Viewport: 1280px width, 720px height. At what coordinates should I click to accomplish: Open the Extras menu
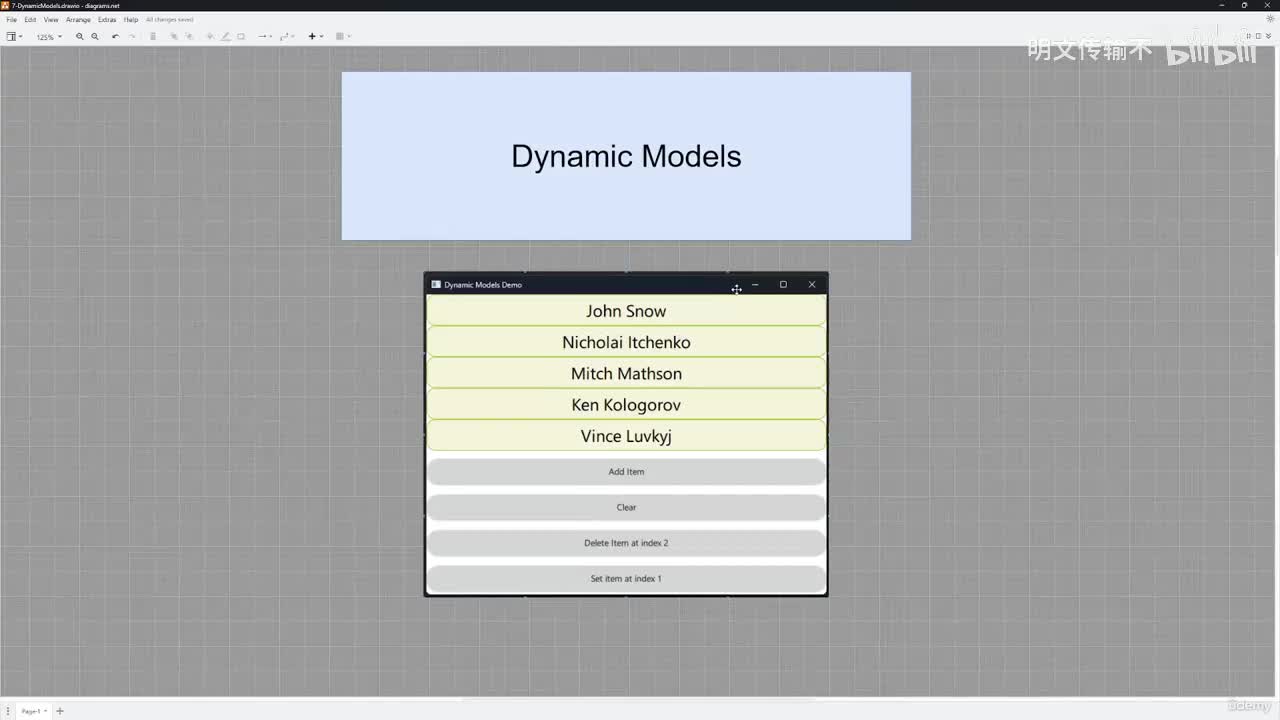click(x=107, y=20)
